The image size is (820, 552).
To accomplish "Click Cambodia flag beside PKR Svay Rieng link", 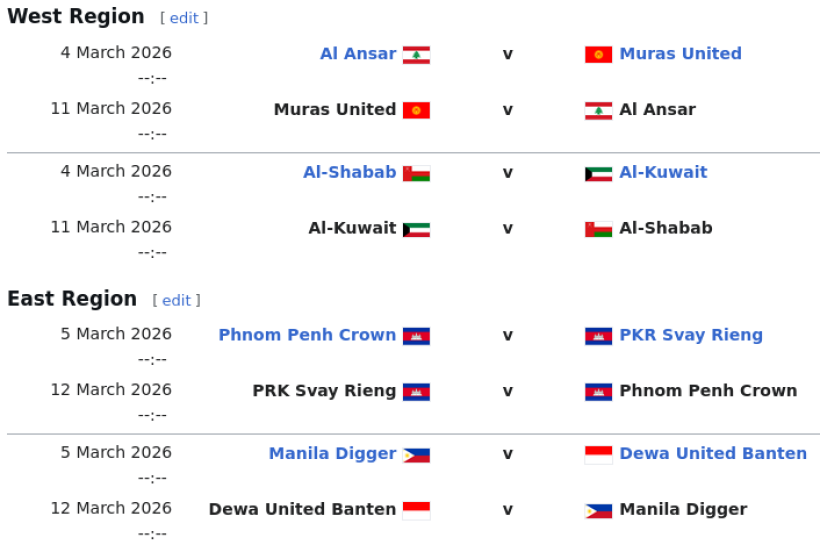I will click(598, 336).
